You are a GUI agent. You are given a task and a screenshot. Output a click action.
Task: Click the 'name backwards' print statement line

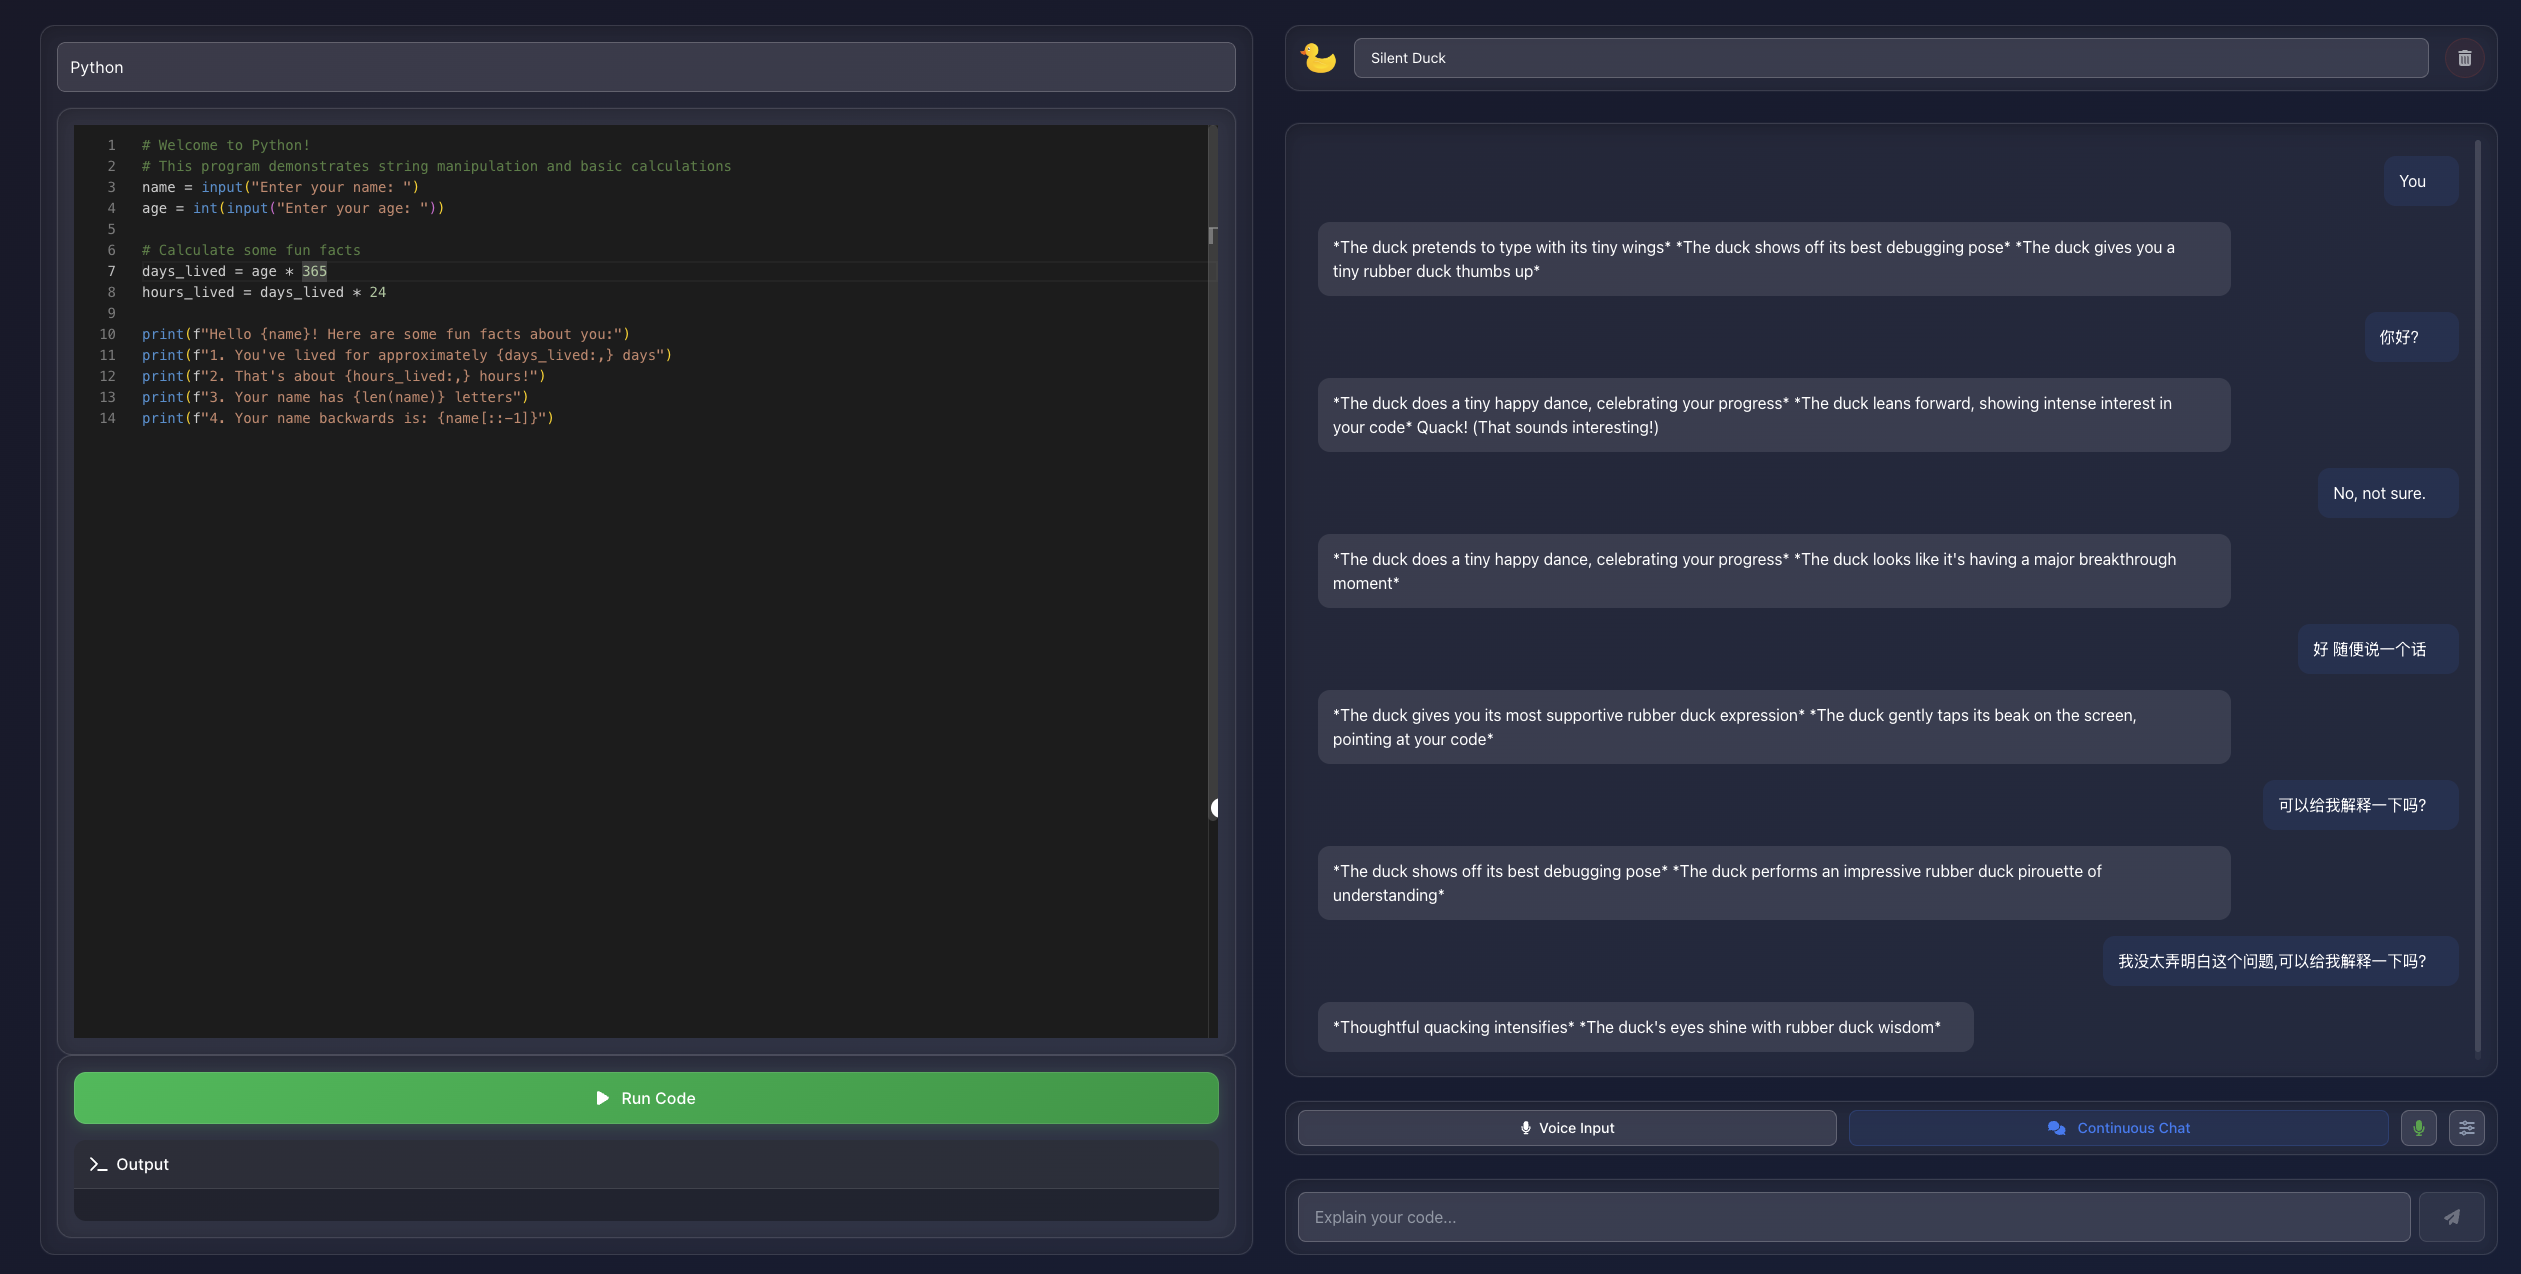347,418
